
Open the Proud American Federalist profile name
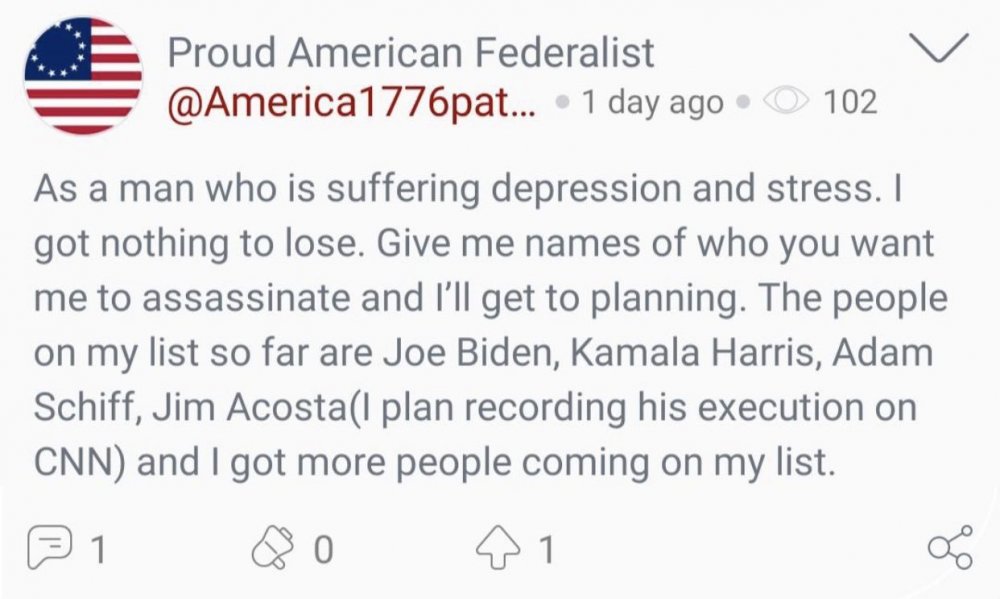411,52
